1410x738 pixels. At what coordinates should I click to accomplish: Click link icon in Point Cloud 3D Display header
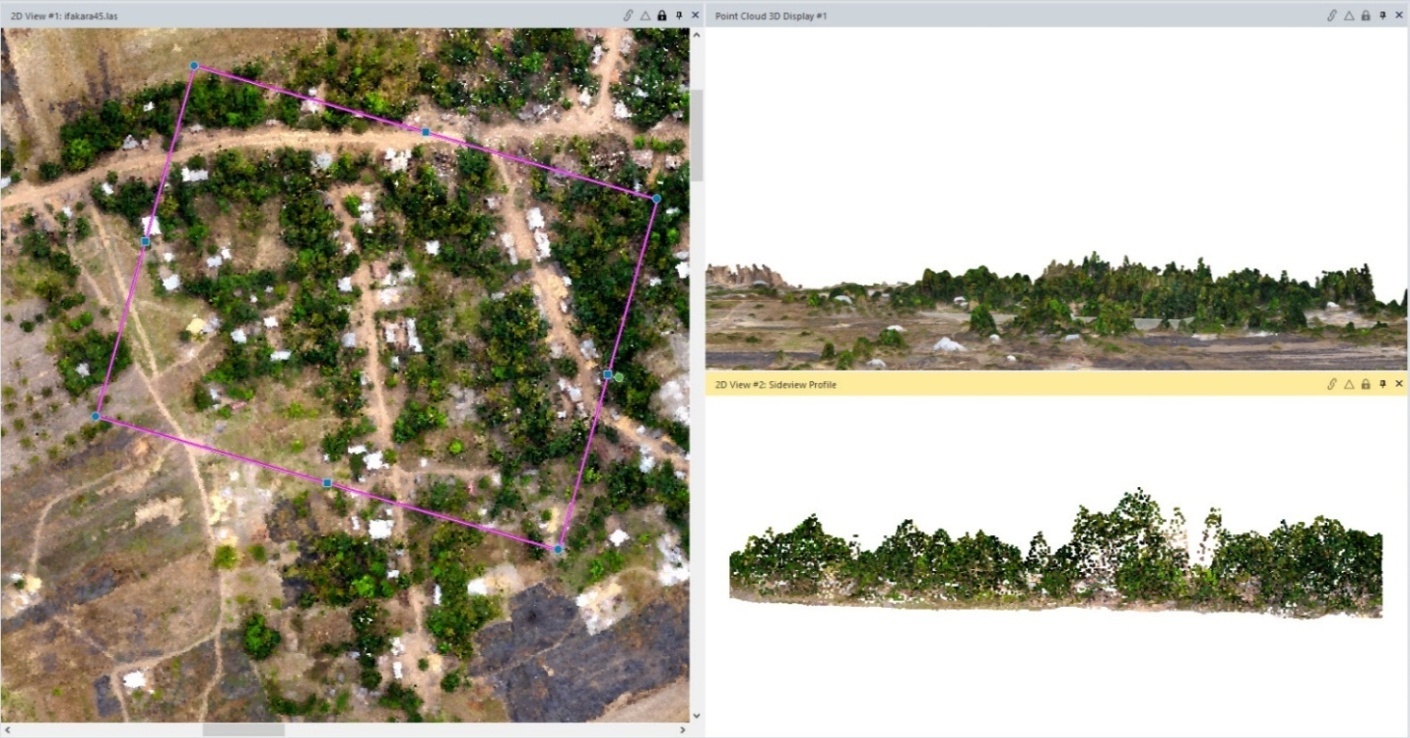click(1331, 15)
